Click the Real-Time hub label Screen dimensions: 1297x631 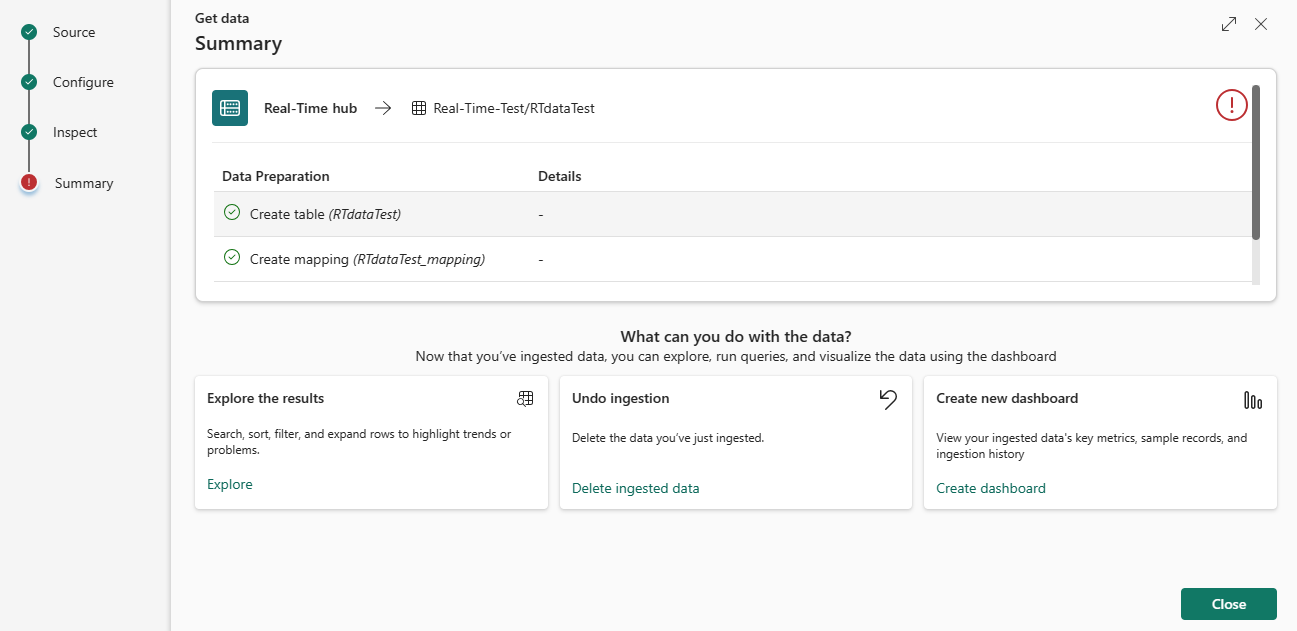pos(310,108)
